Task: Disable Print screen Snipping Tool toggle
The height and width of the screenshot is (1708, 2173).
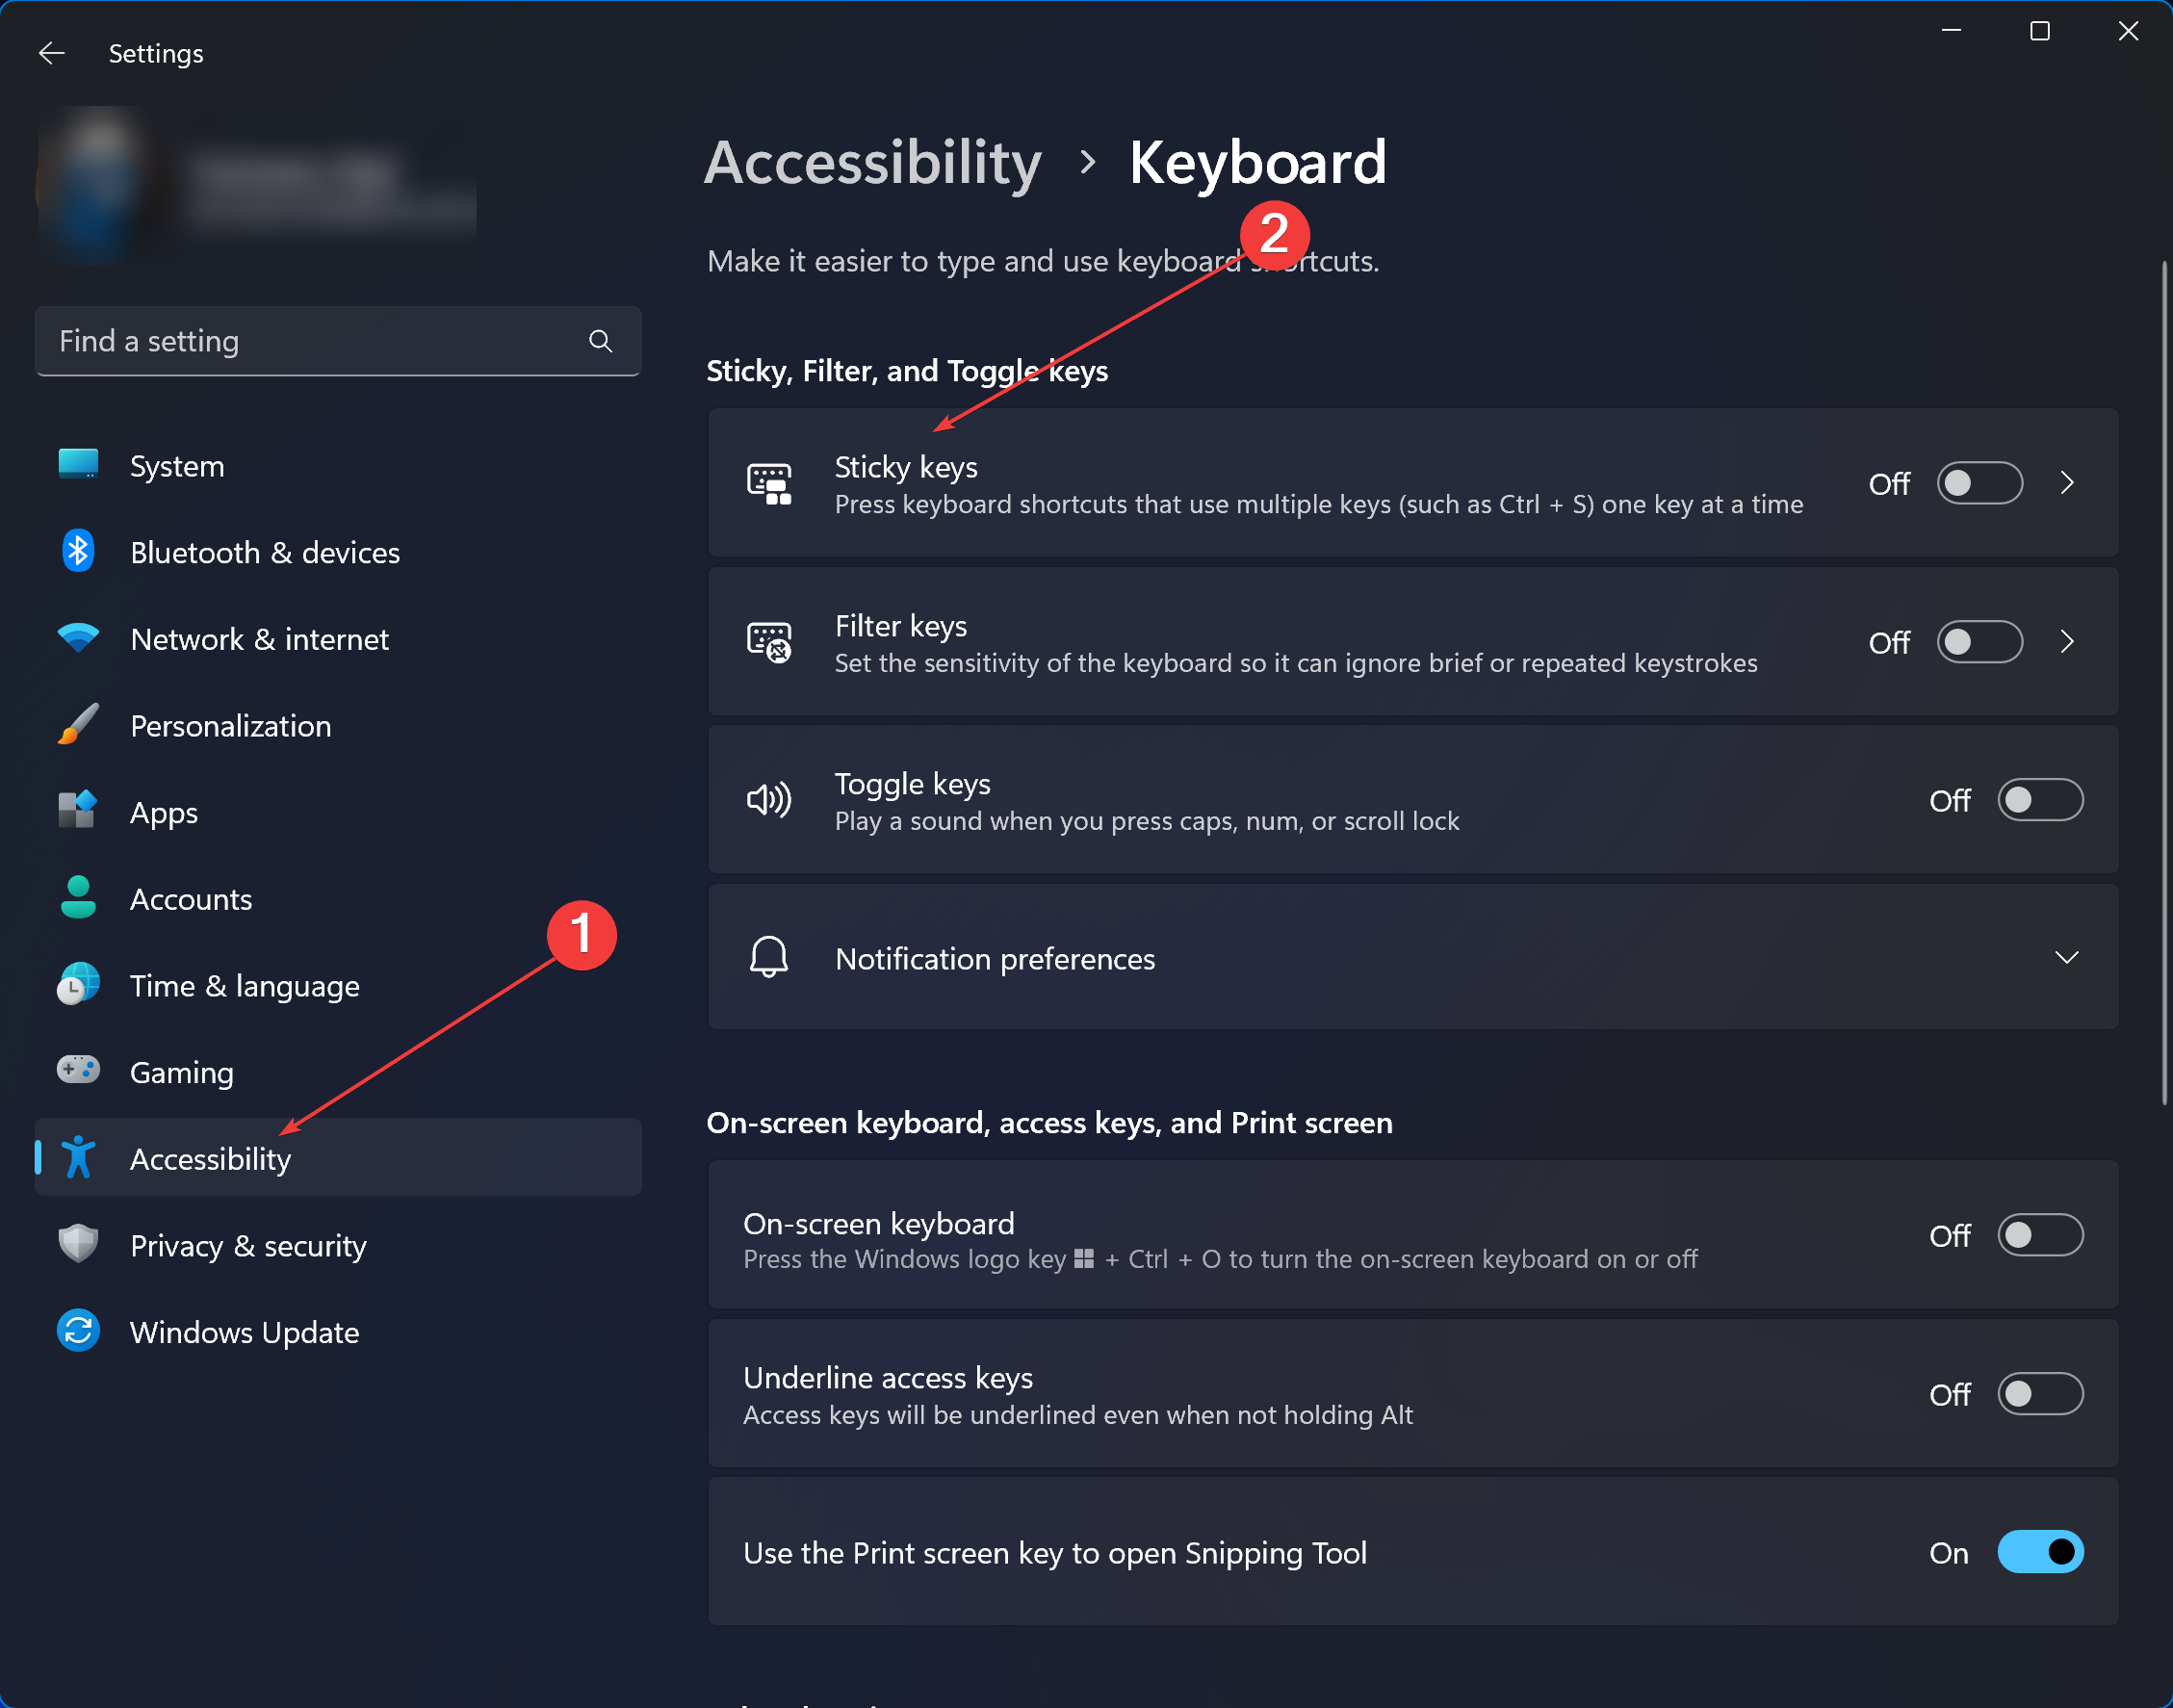Action: click(2040, 1552)
